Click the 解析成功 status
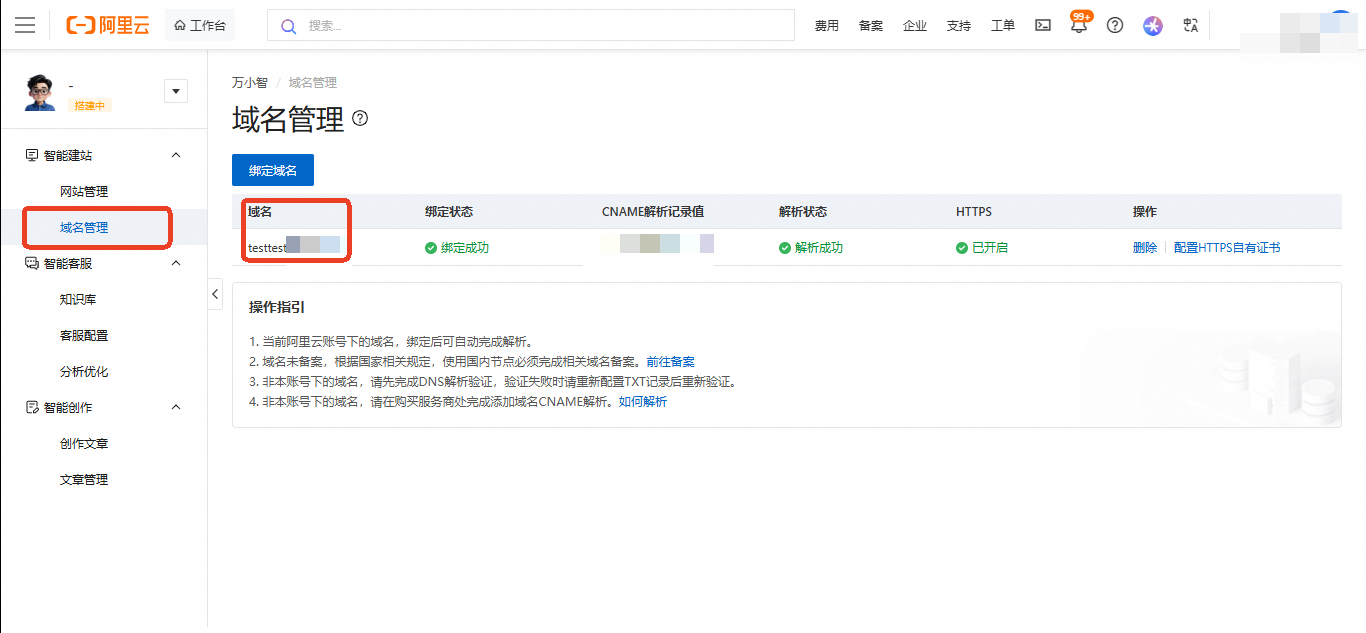 819,248
